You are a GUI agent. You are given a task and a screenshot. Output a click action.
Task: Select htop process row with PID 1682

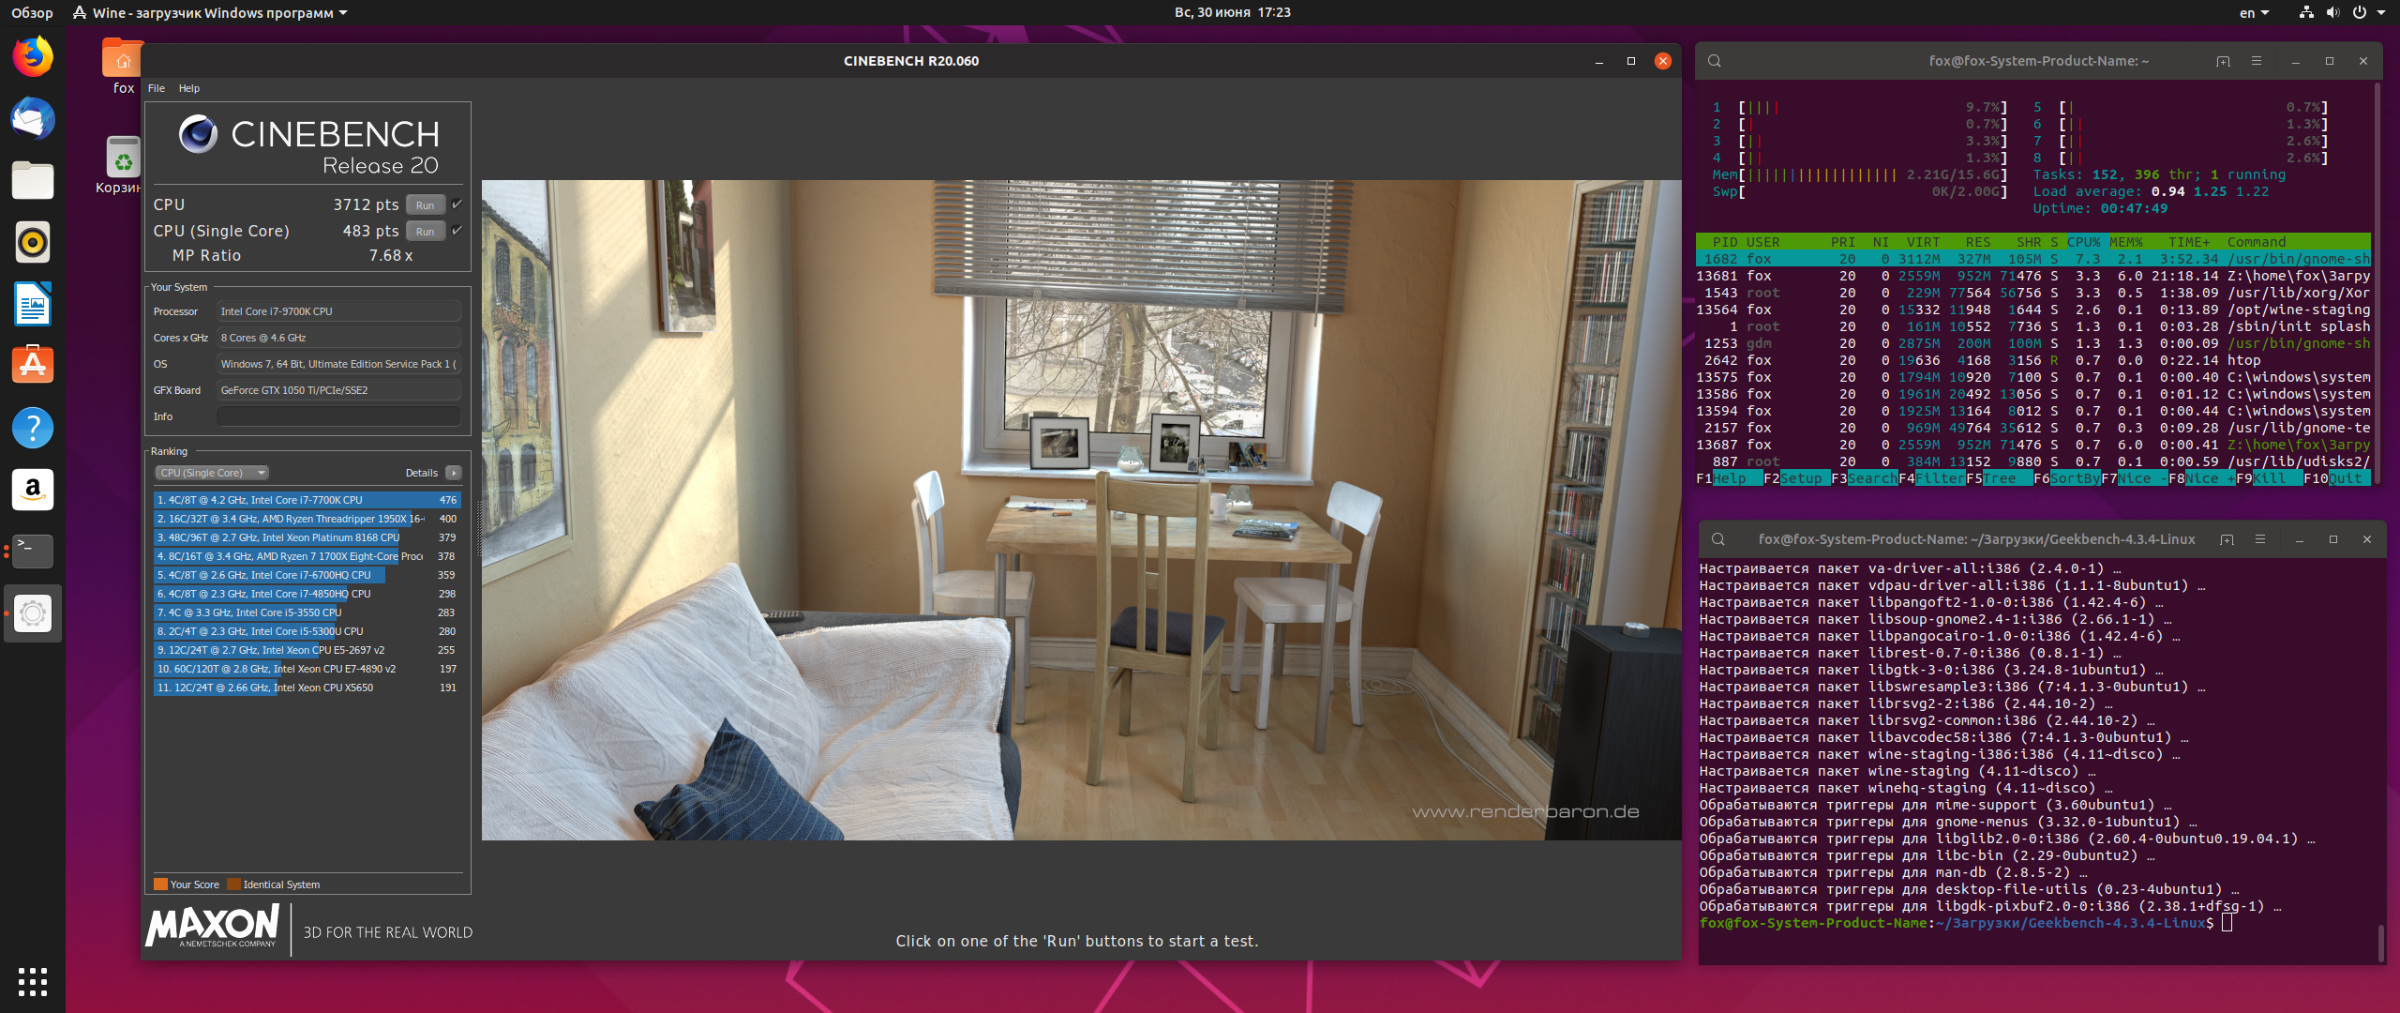pyautogui.click(x=2033, y=259)
